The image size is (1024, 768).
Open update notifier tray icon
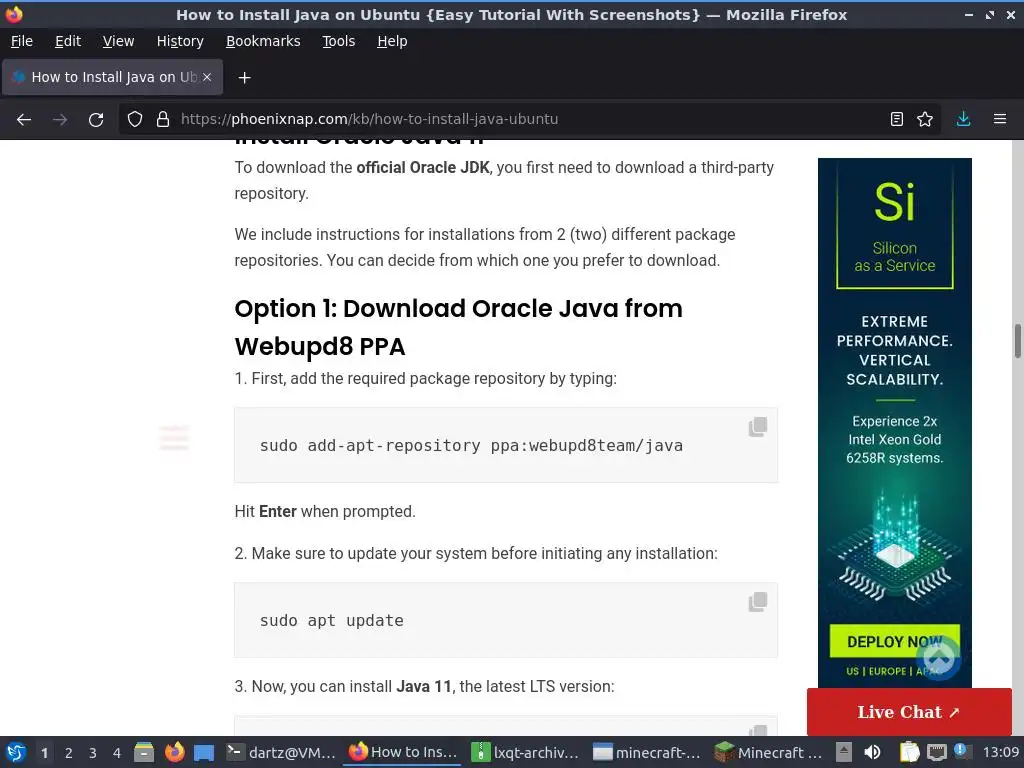pyautogui.click(x=962, y=751)
